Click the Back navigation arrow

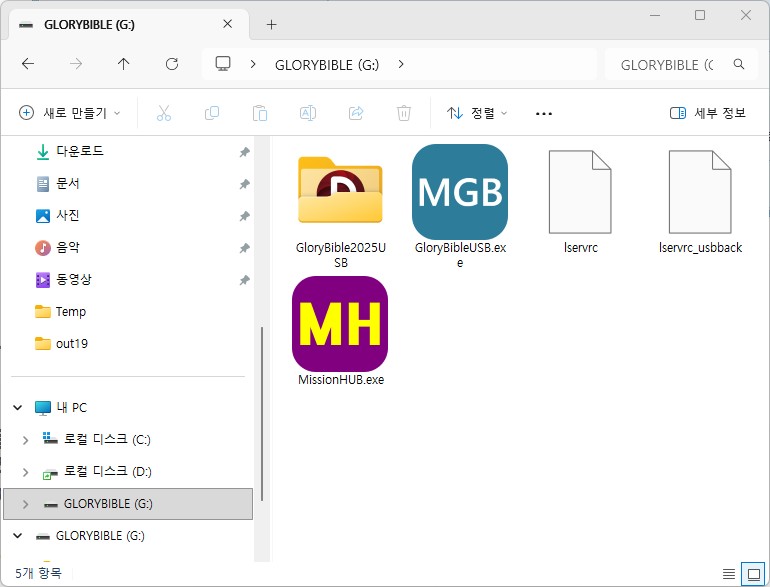point(28,64)
